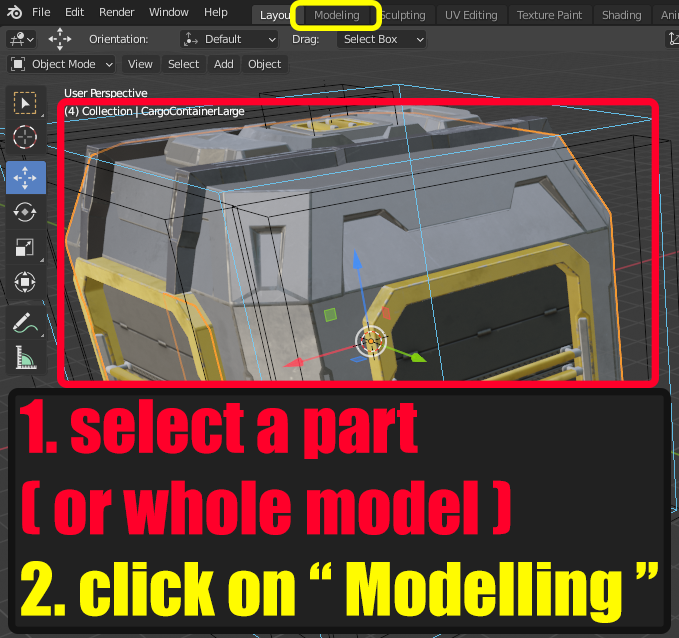Click the Move tool settings icon in header
679x638 pixels.
(60, 39)
